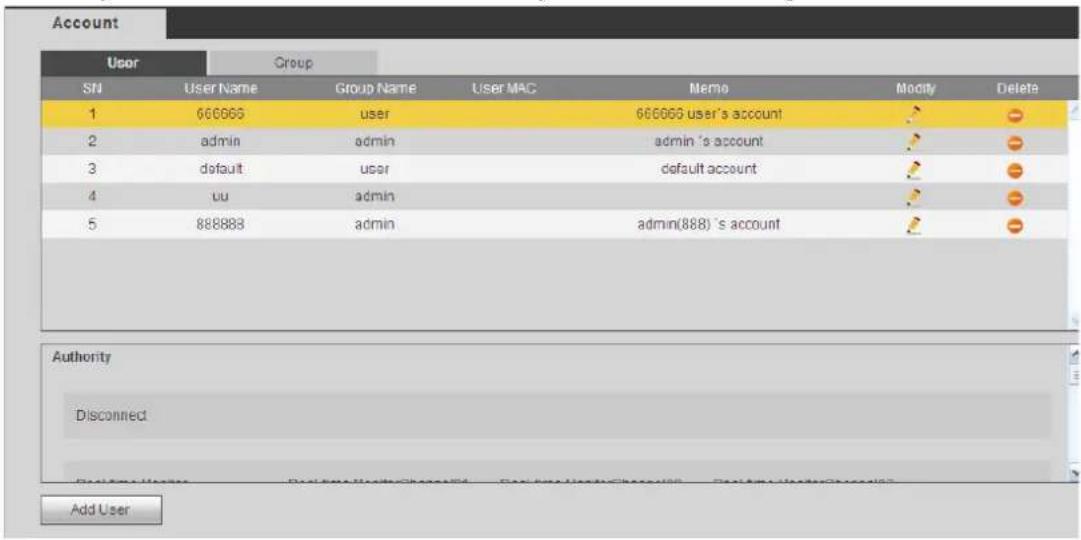Click the memo 'admin(888) 's account'
The height and width of the screenshot is (540, 1081).
coord(709,224)
